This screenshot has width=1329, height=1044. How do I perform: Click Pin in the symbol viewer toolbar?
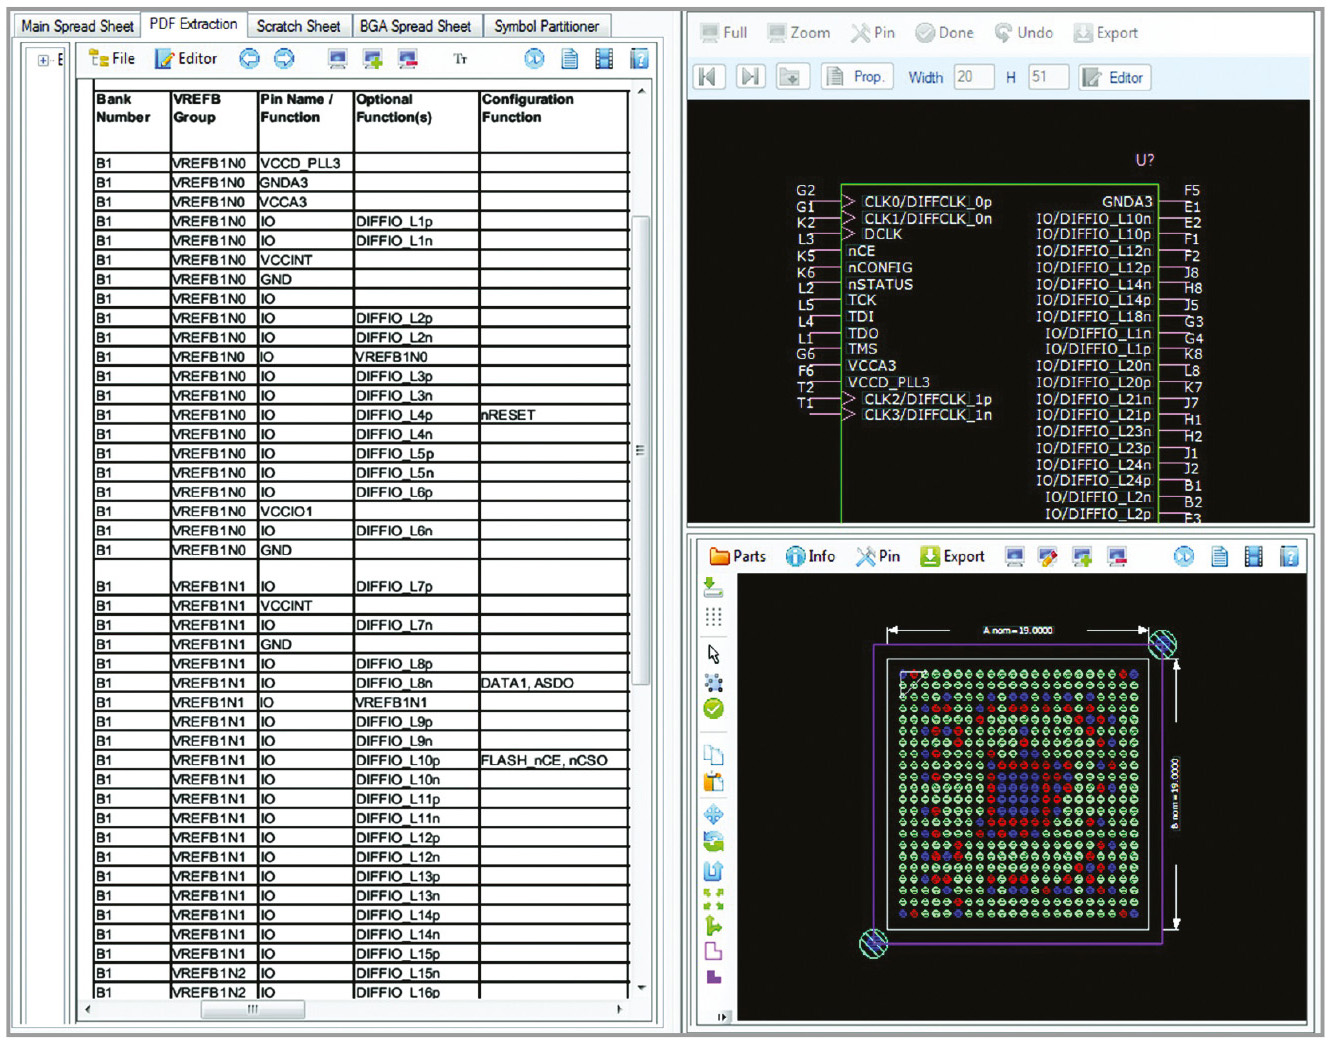(873, 33)
